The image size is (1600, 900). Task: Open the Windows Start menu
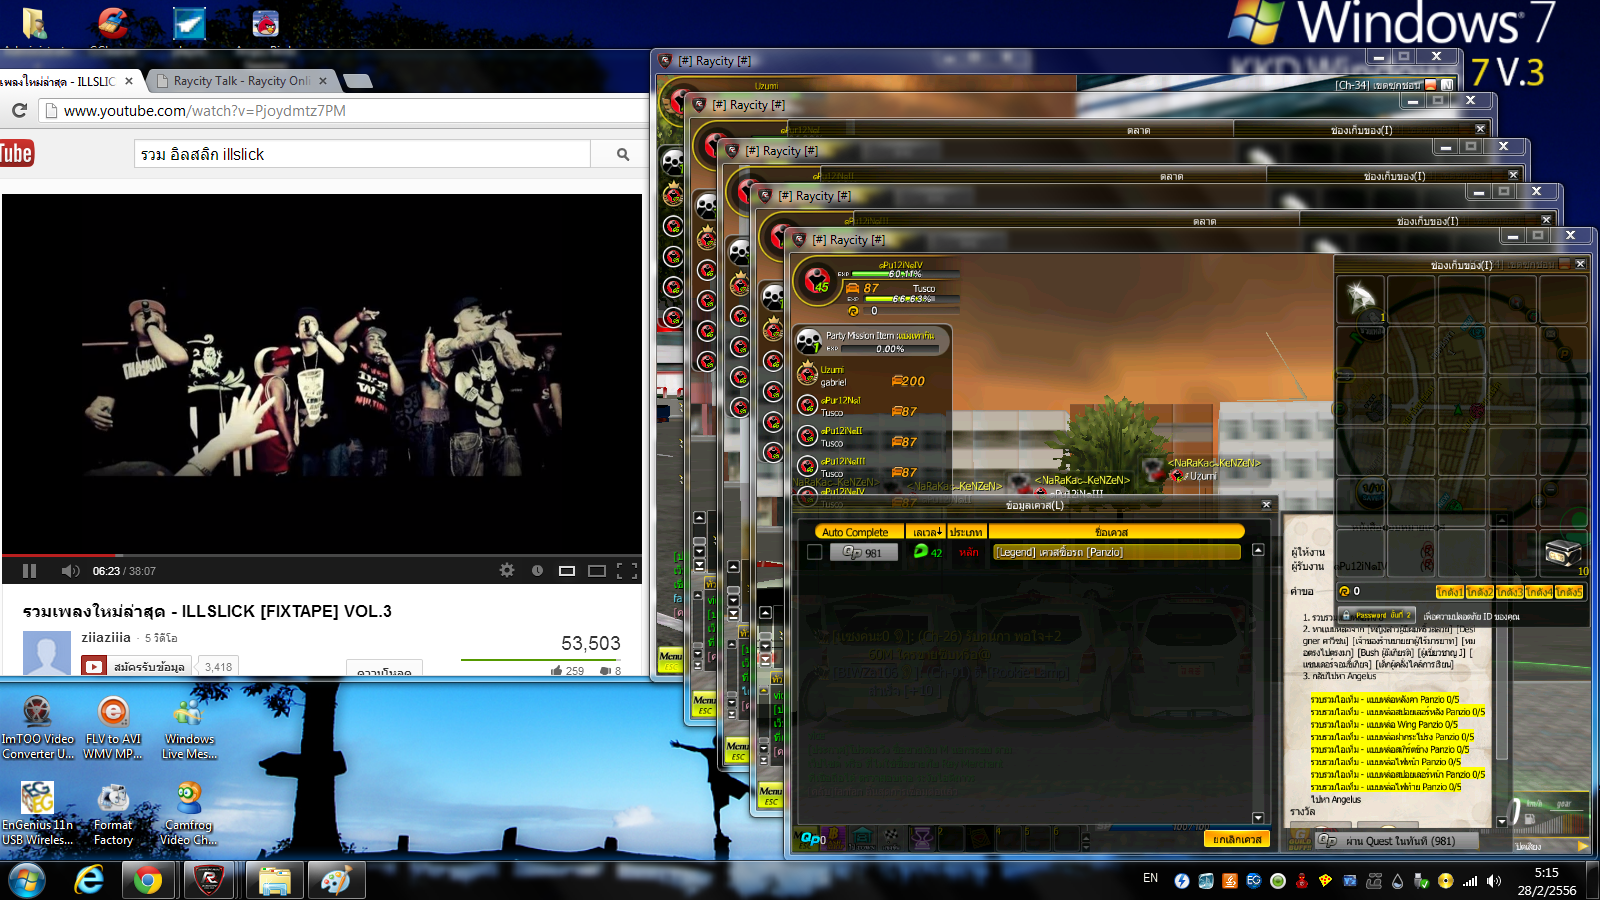(x=26, y=880)
